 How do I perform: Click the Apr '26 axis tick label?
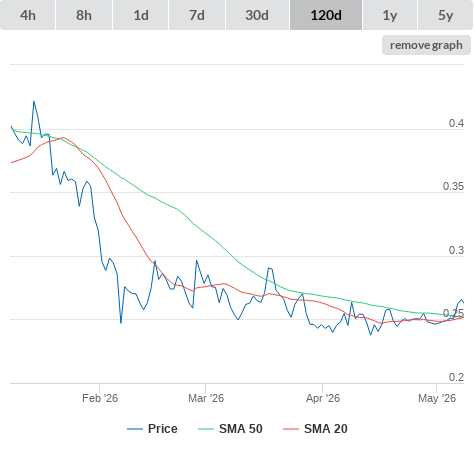coord(323,398)
